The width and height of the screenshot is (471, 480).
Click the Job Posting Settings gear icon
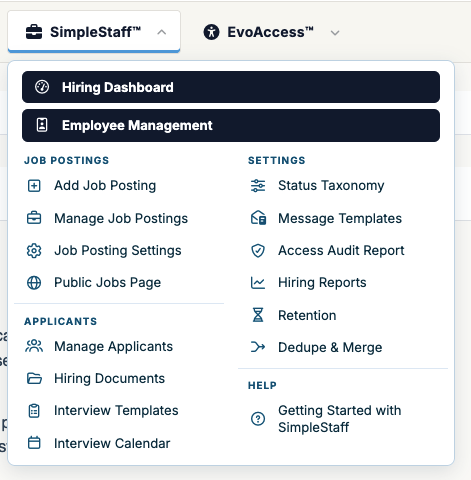click(34, 251)
